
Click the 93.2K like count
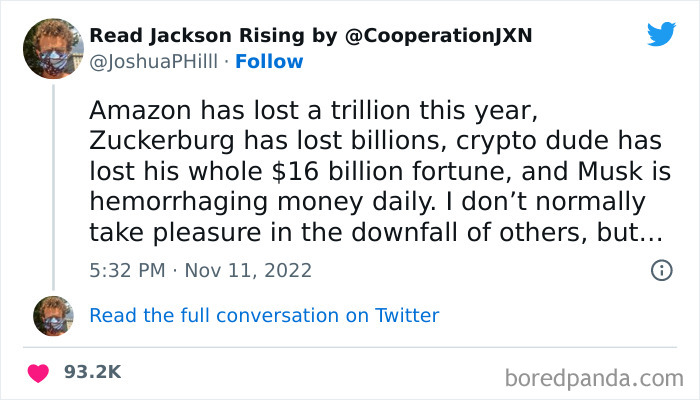pyautogui.click(x=92, y=372)
